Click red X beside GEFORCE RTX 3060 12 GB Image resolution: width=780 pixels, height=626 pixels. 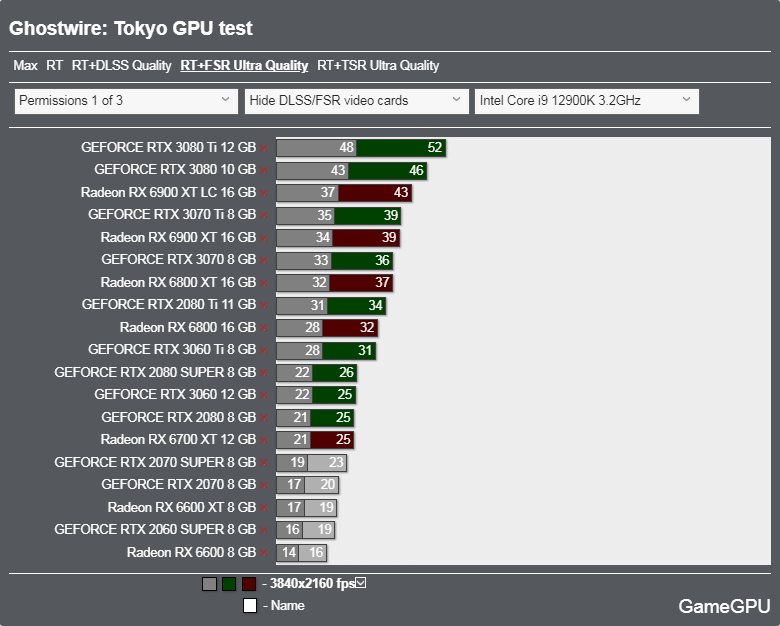[264, 395]
